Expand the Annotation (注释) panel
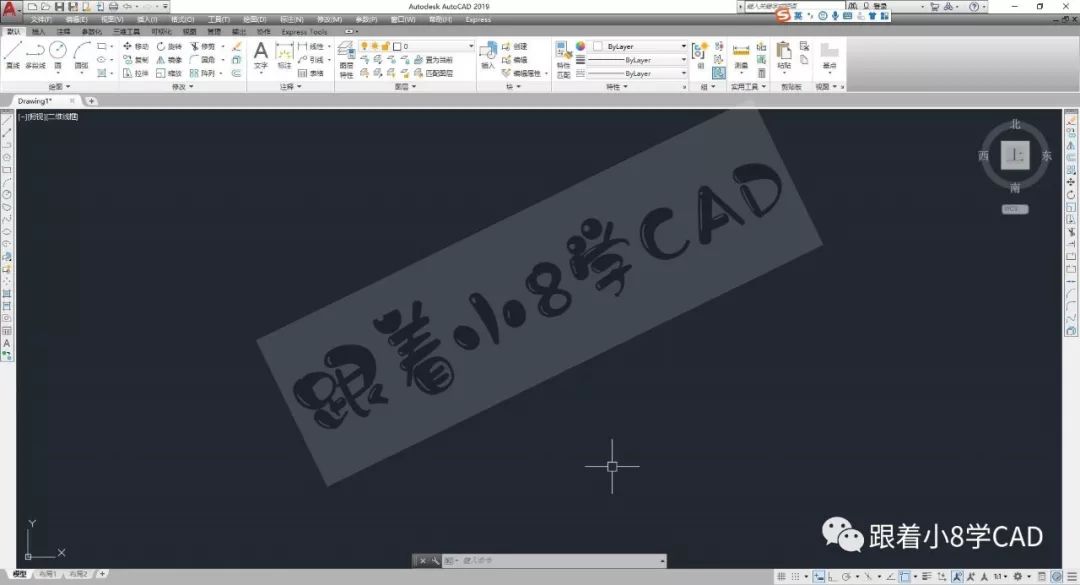Image resolution: width=1080 pixels, height=585 pixels. point(291,87)
